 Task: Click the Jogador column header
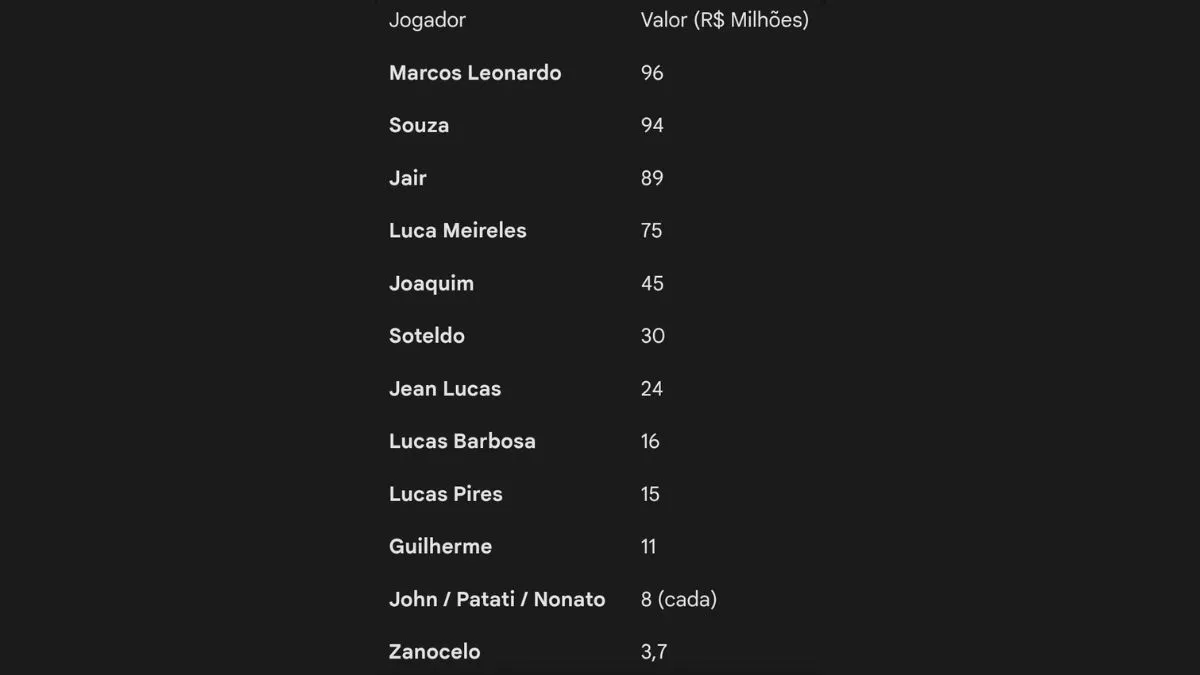coord(427,20)
